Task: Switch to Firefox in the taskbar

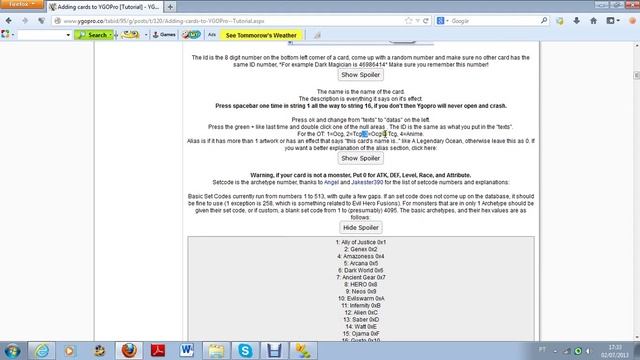Action: pyautogui.click(x=129, y=351)
